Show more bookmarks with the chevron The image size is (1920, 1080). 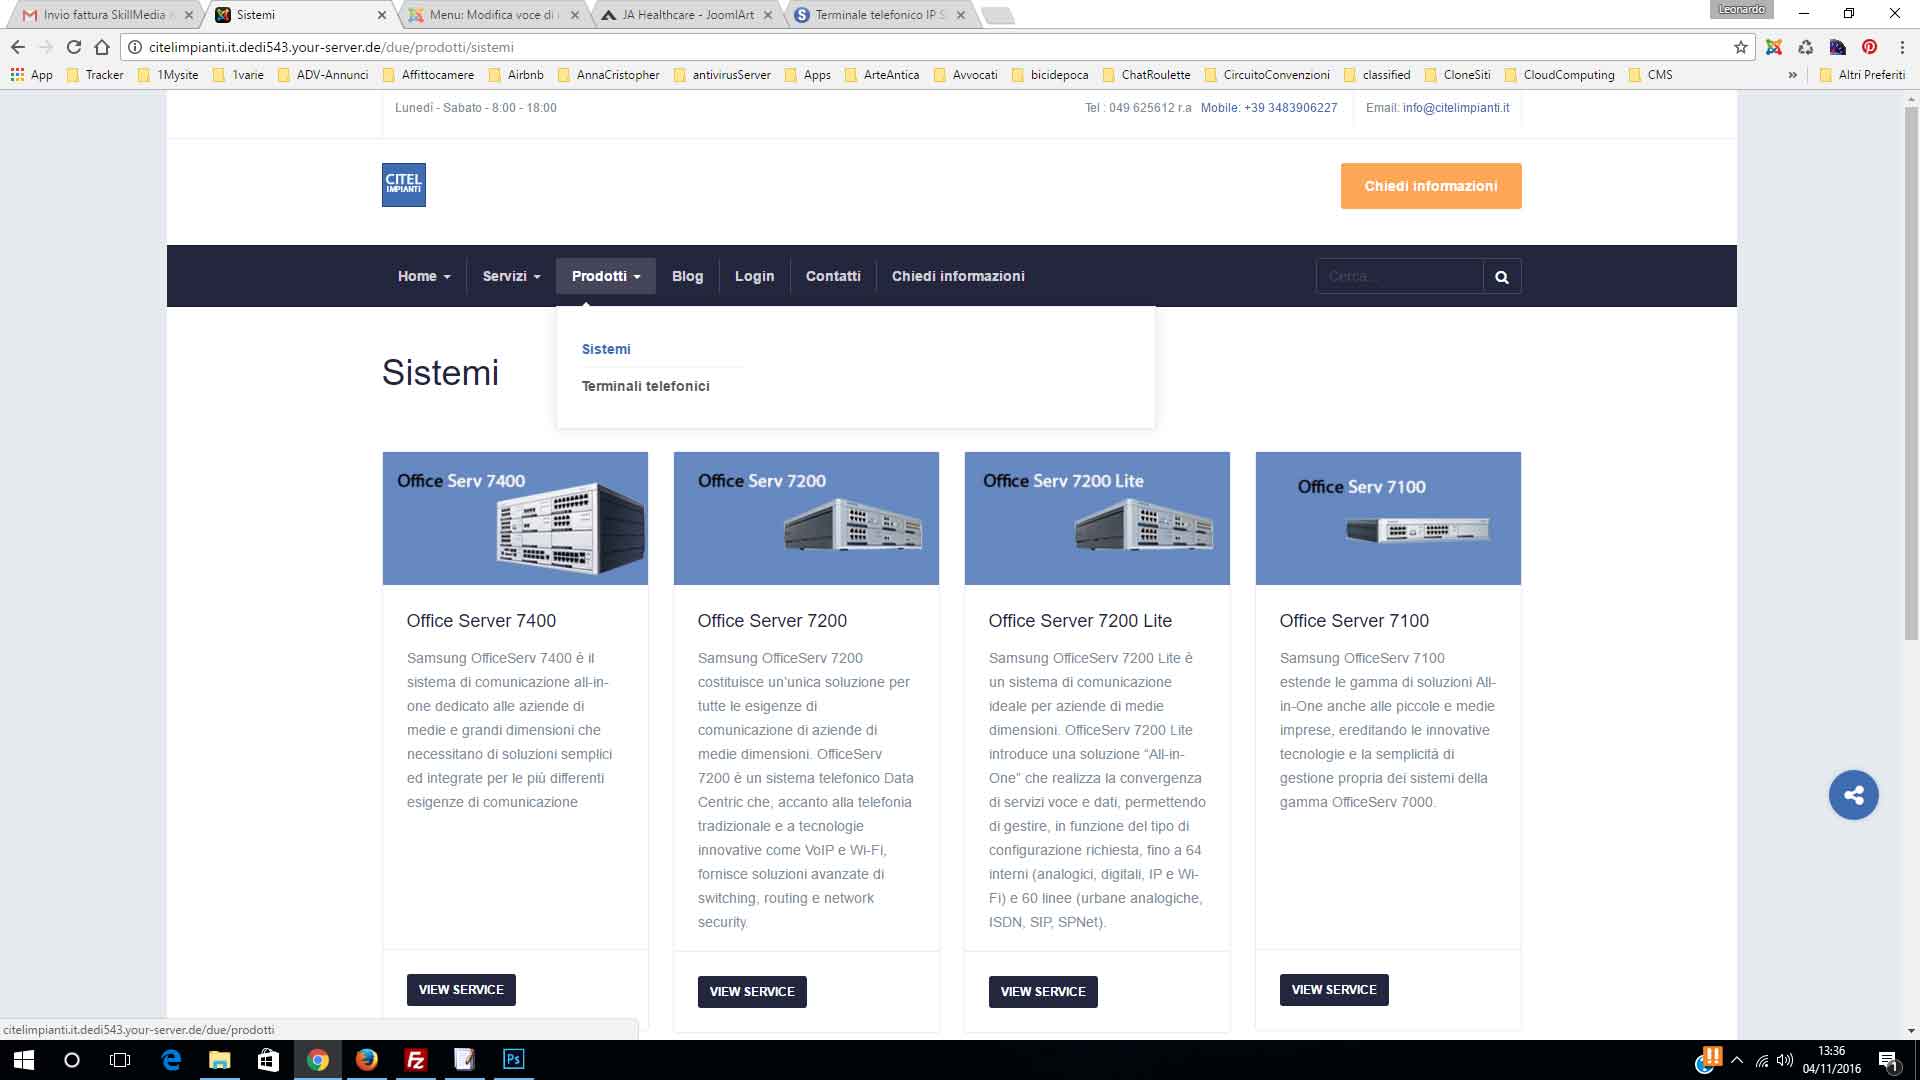[1792, 75]
